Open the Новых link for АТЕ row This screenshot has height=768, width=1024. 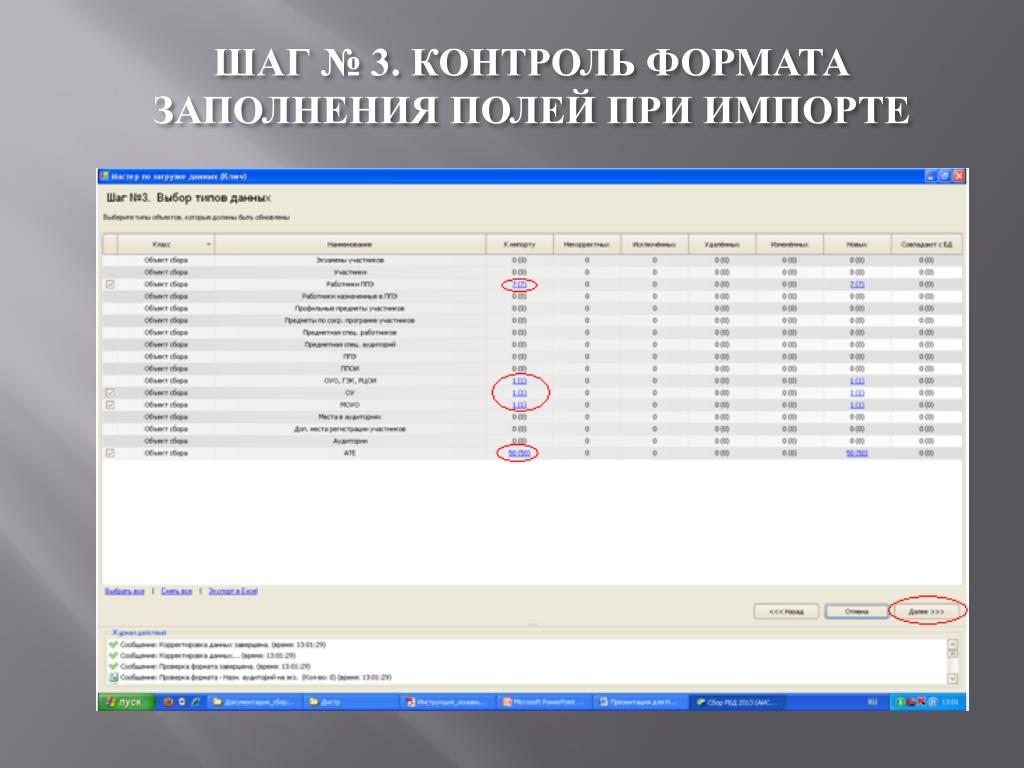click(x=857, y=453)
